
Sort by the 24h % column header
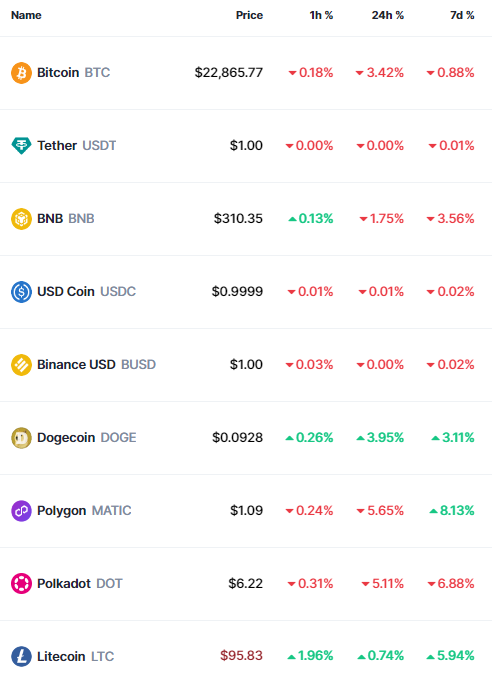[x=388, y=15]
